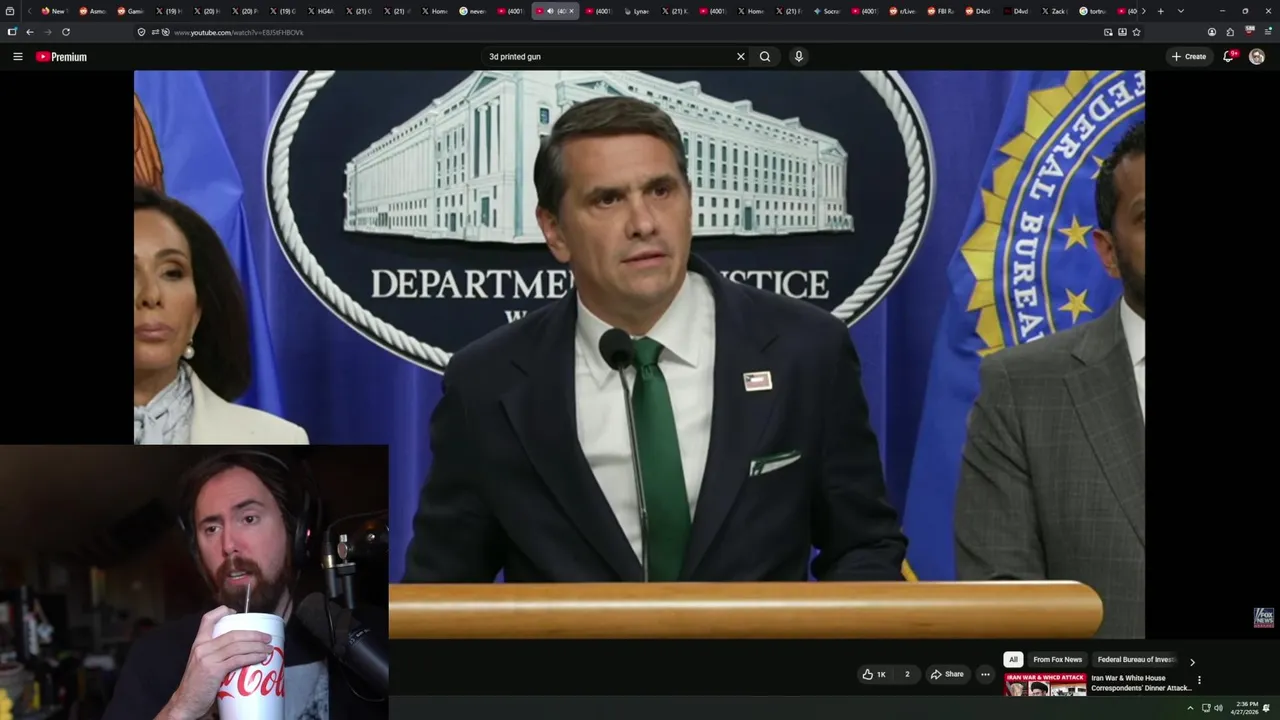Open the Firefox account icon
This screenshot has width=1280, height=720.
[x=1212, y=32]
